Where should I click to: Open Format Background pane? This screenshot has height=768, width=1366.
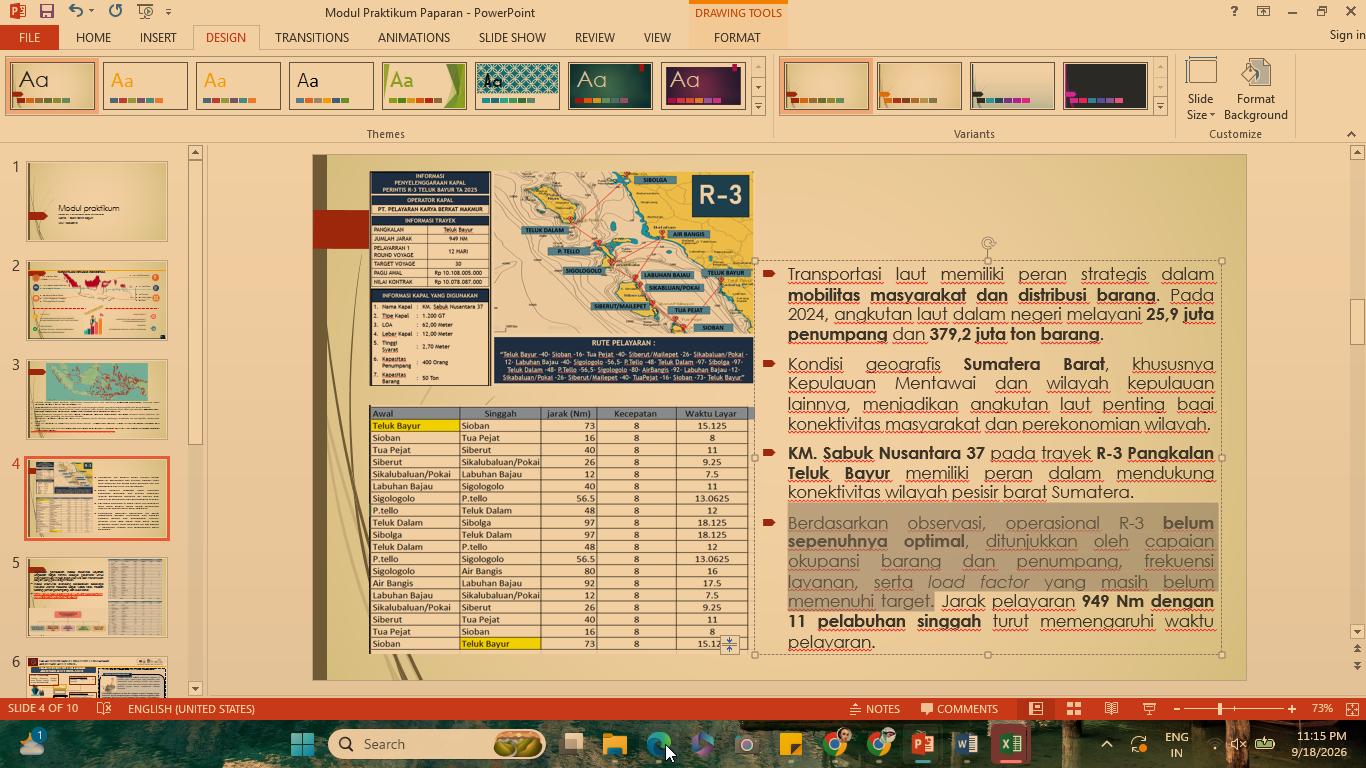[1255, 90]
